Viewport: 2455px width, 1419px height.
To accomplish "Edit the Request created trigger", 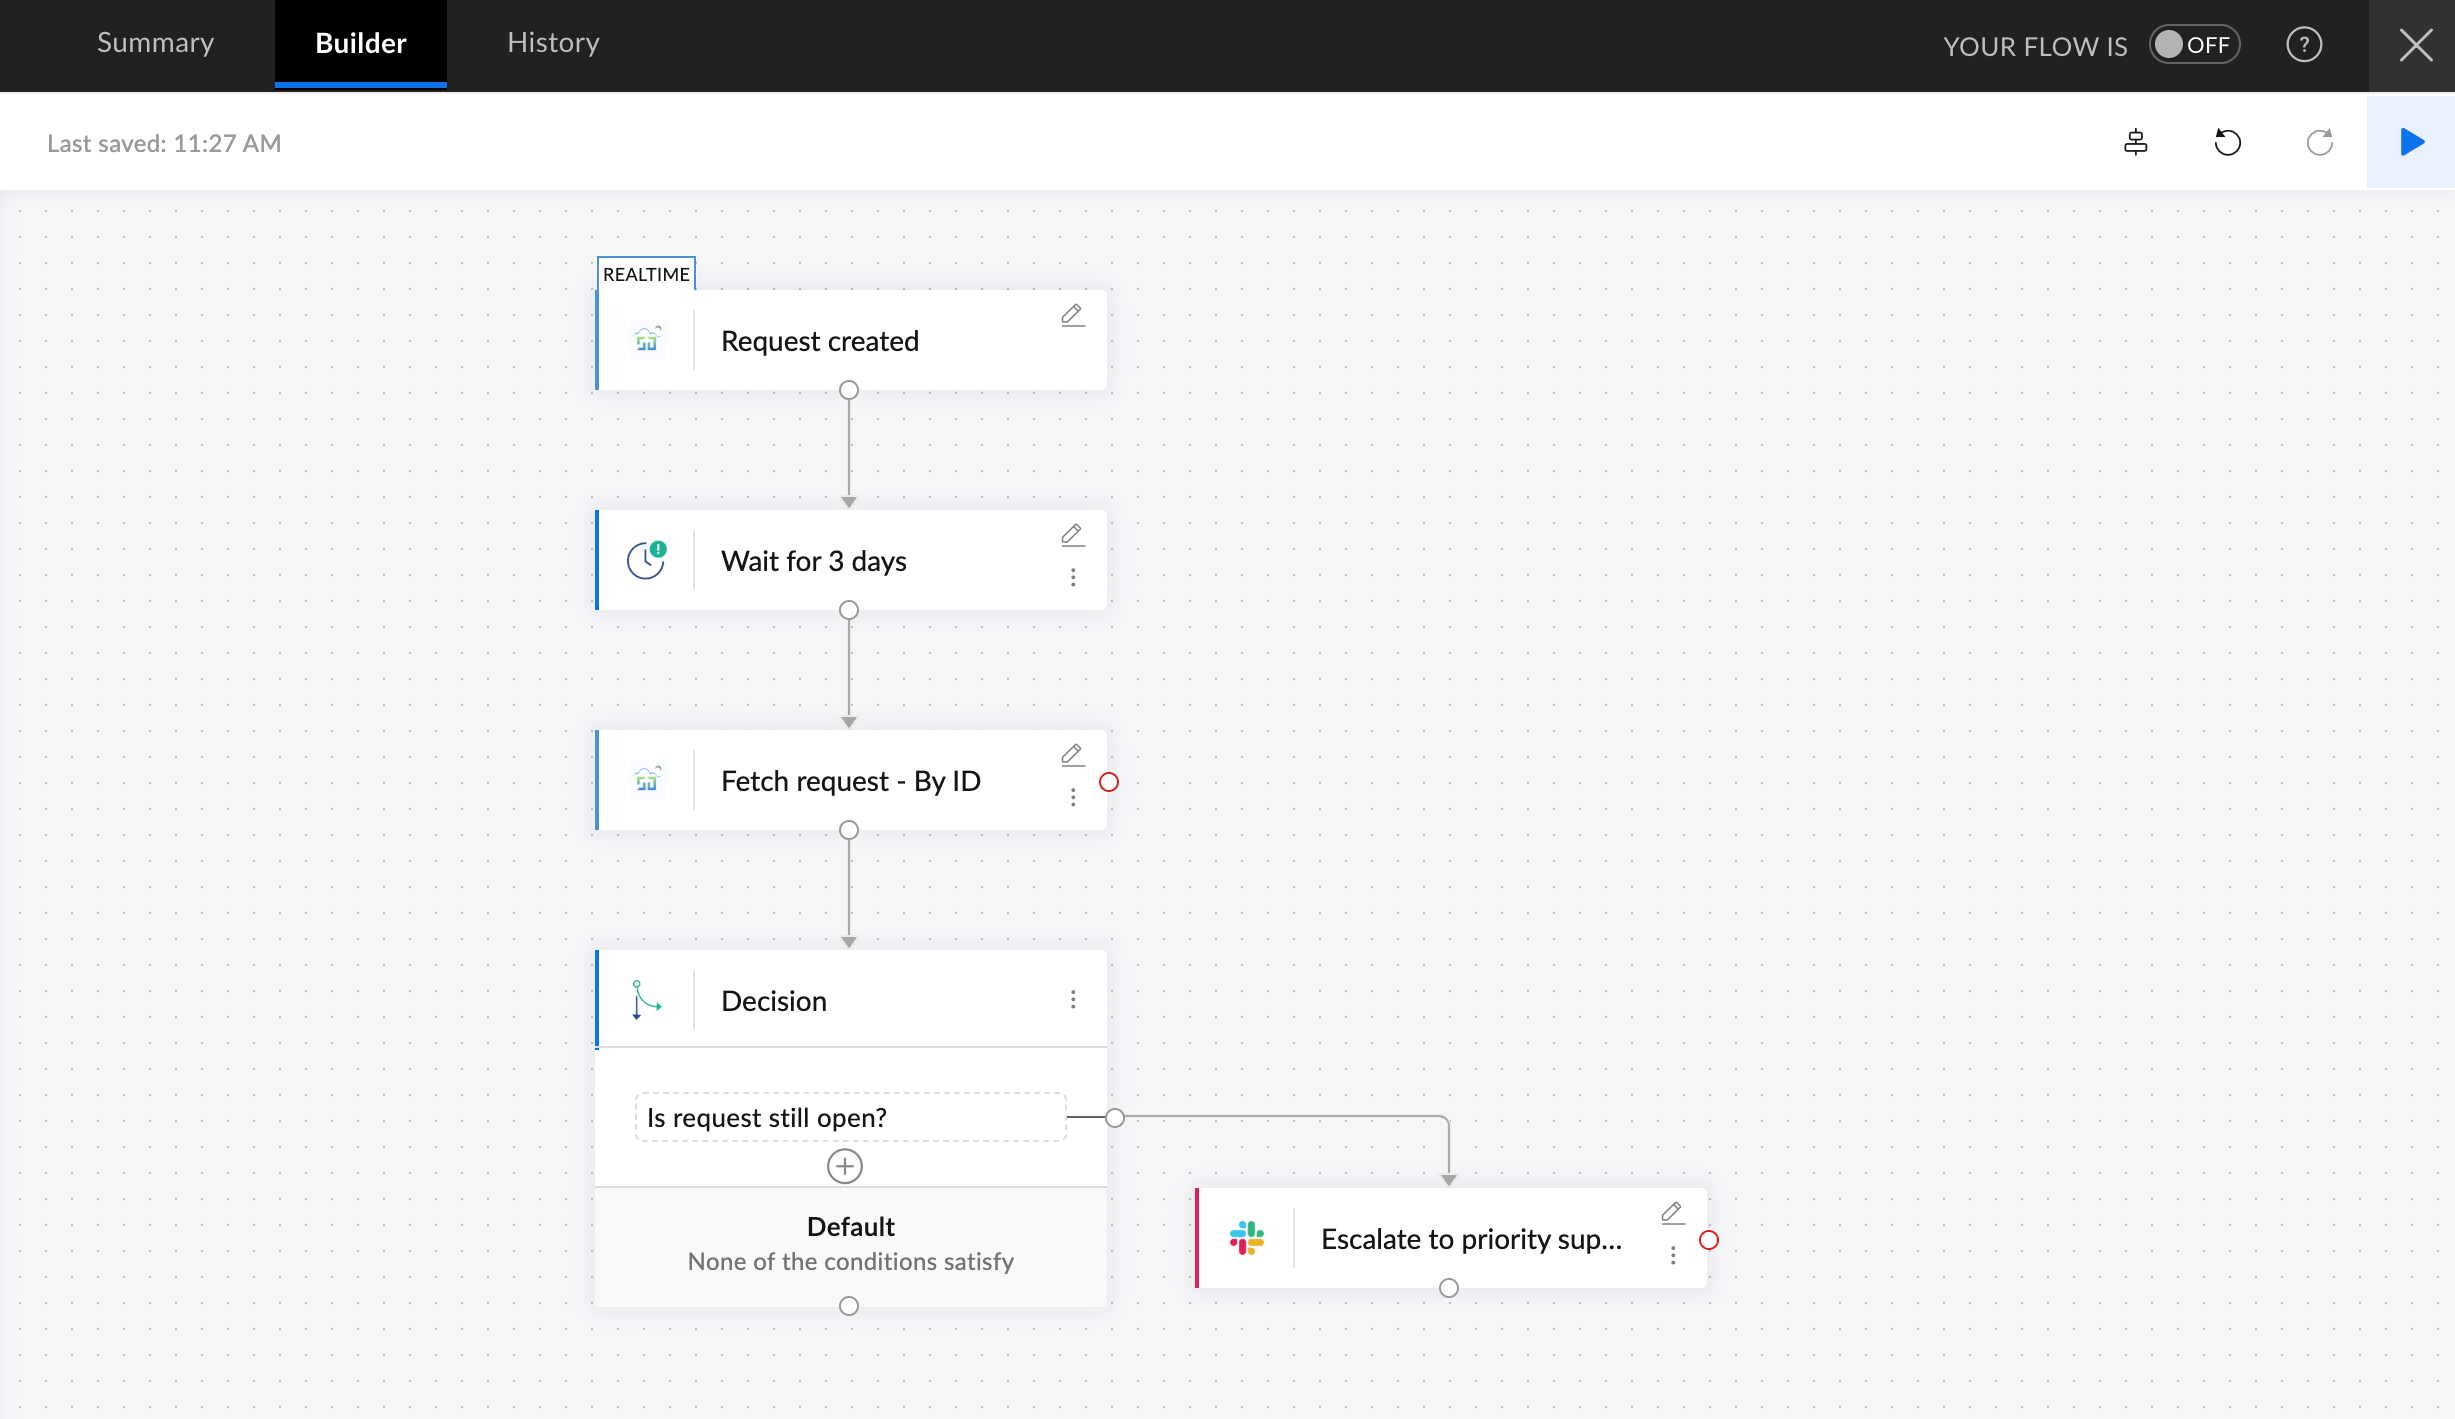I will (1072, 315).
